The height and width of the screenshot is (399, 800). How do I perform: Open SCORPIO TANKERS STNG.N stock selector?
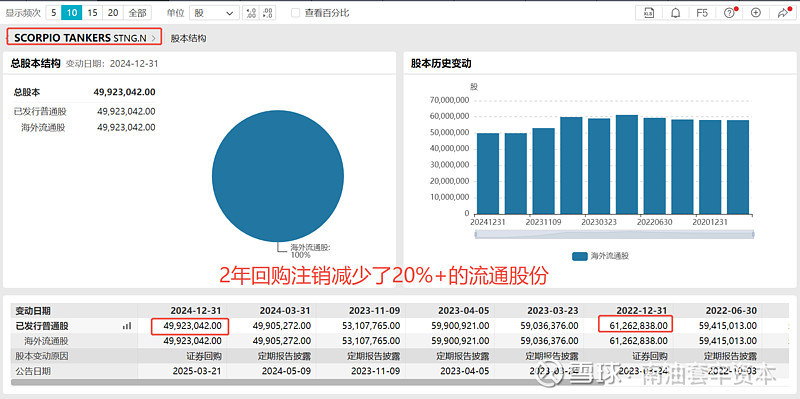84,37
